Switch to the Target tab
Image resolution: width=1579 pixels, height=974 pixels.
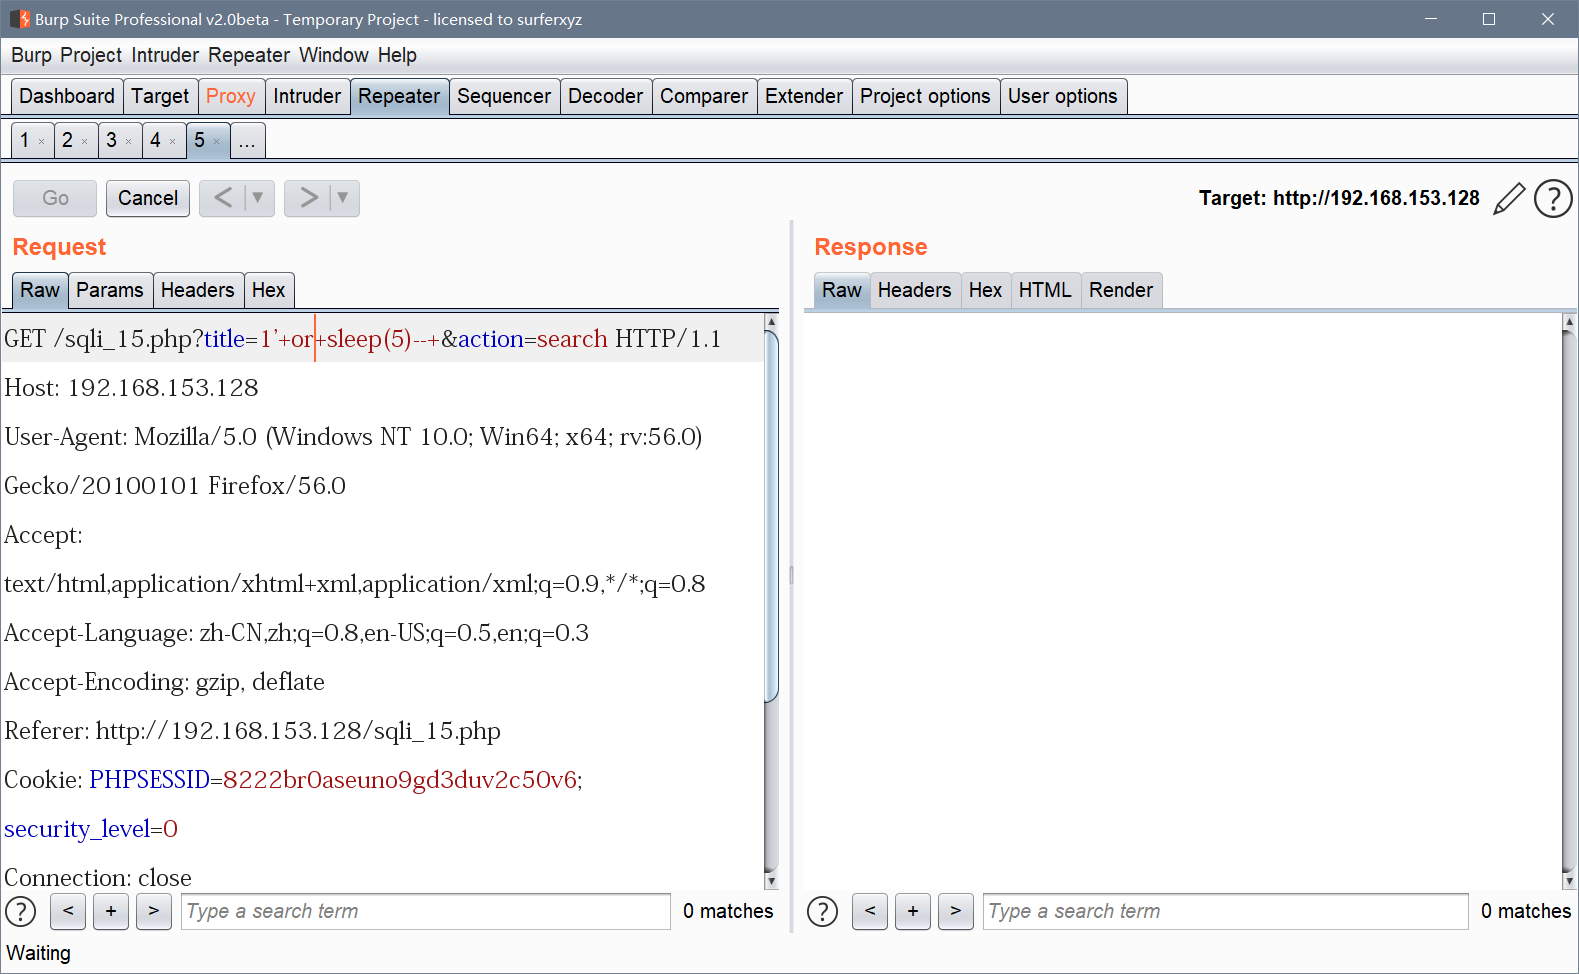pos(160,96)
